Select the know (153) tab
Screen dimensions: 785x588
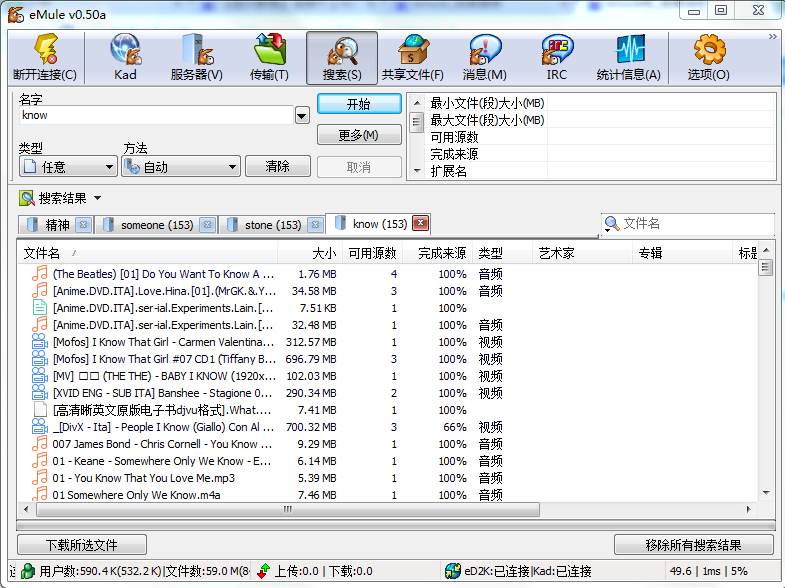[x=379, y=224]
